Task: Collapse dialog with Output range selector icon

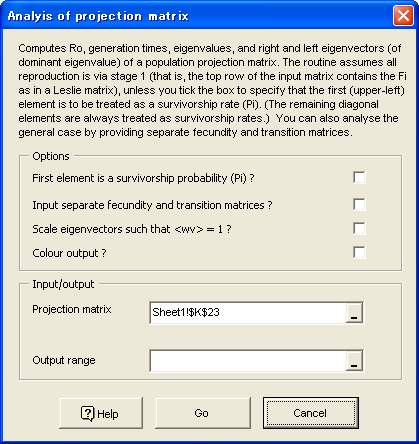Action: tap(354, 361)
